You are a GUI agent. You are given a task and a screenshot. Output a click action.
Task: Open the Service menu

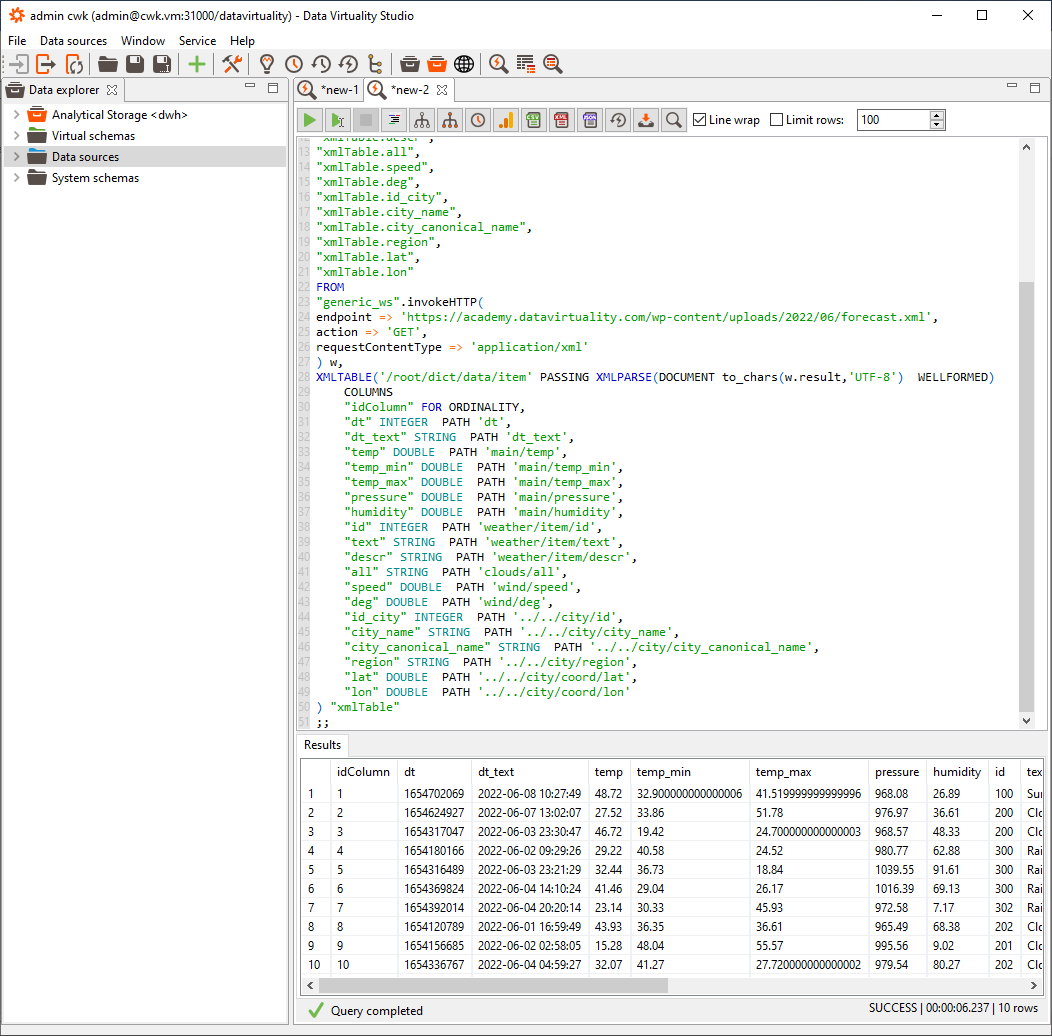pos(197,41)
